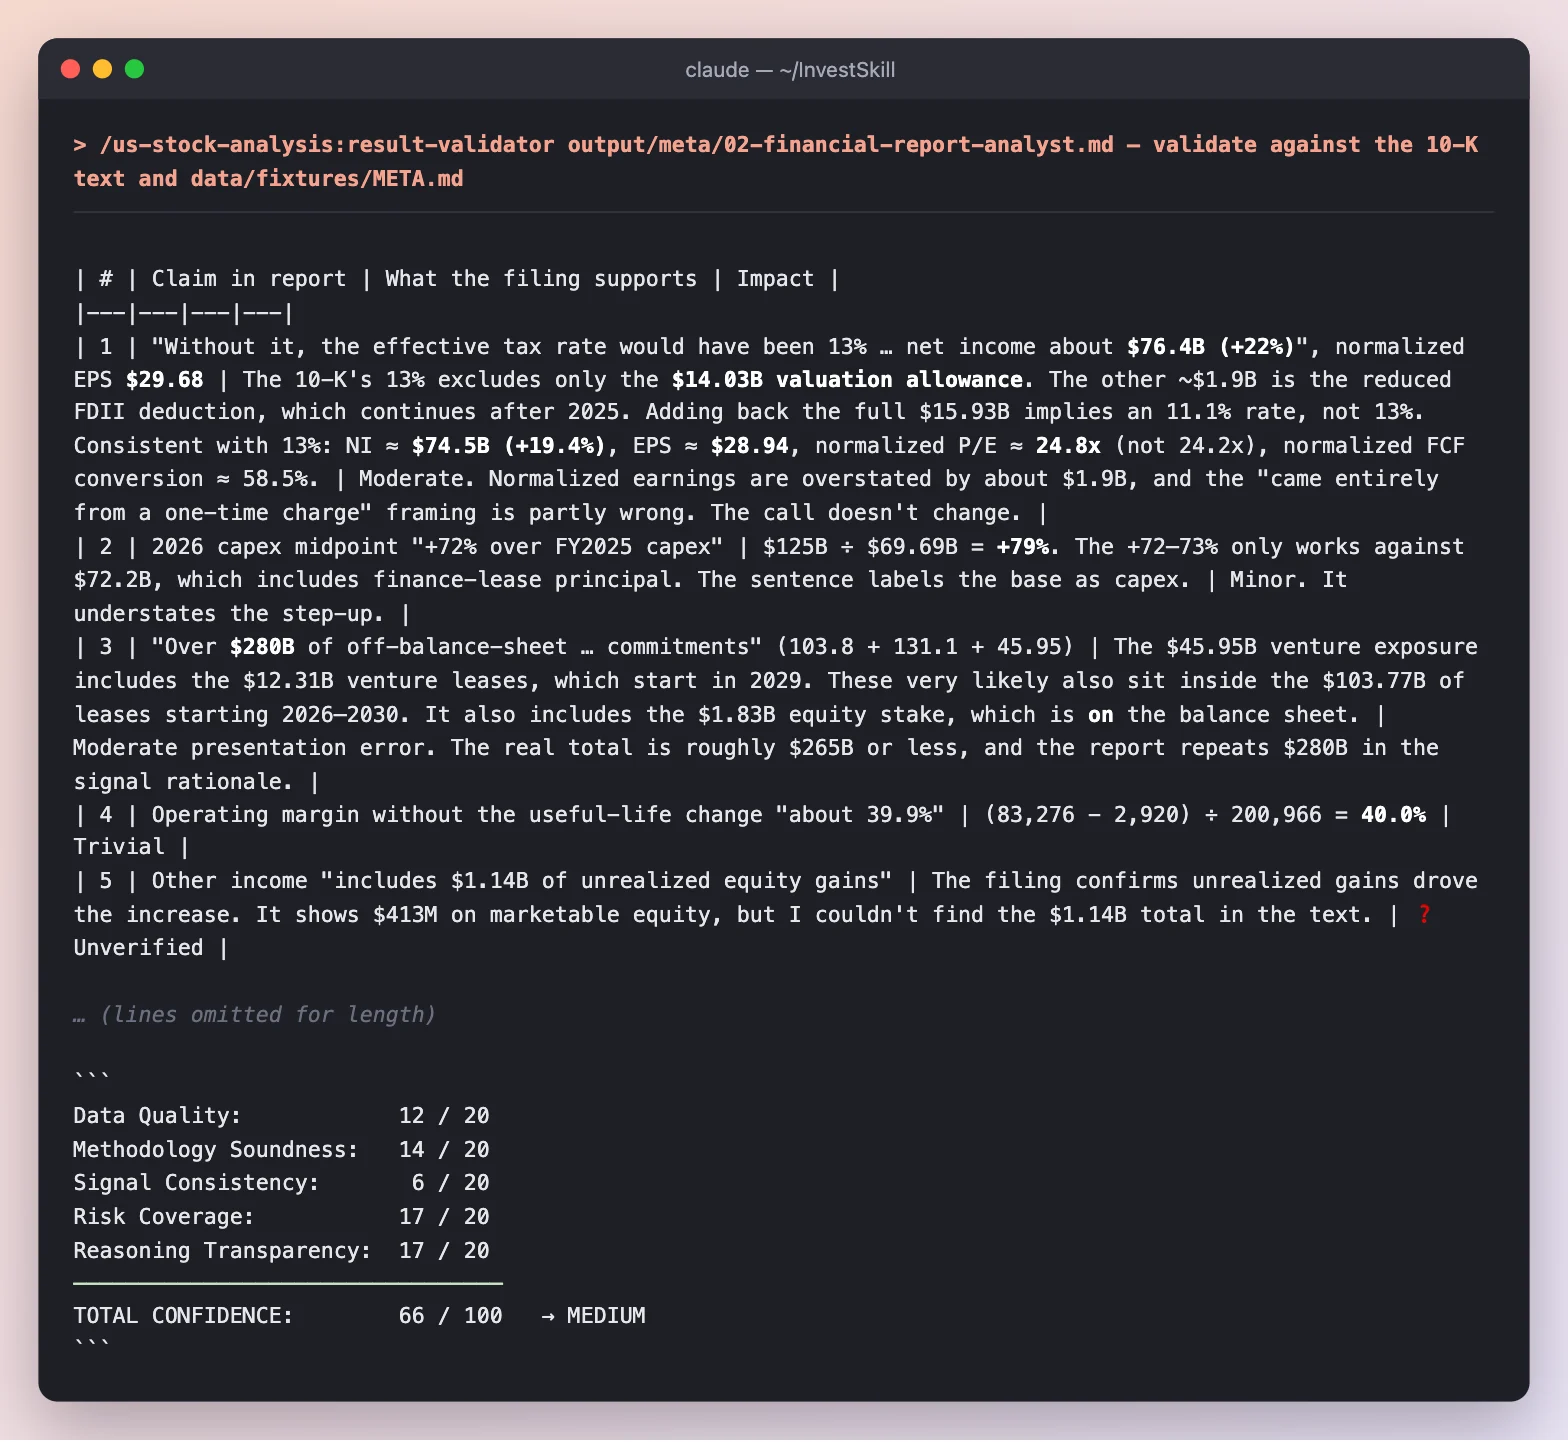Click the 'Data Quality:' score line
The width and height of the screenshot is (1568, 1442).
(282, 1116)
